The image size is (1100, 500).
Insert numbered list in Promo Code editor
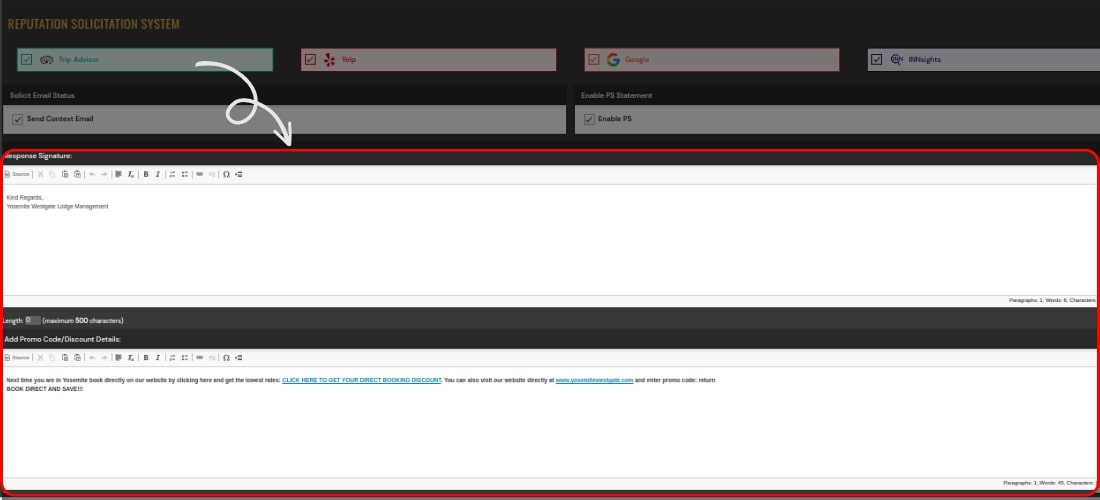(x=173, y=358)
